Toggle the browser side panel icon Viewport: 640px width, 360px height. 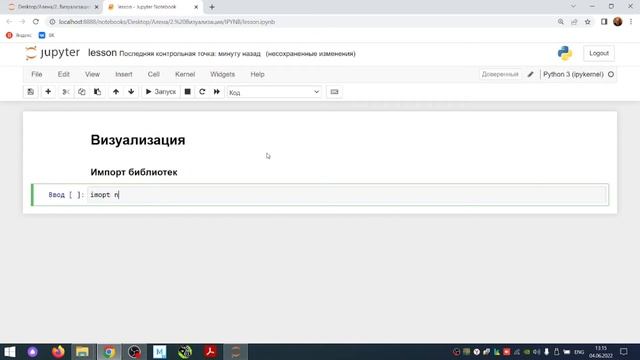point(604,22)
